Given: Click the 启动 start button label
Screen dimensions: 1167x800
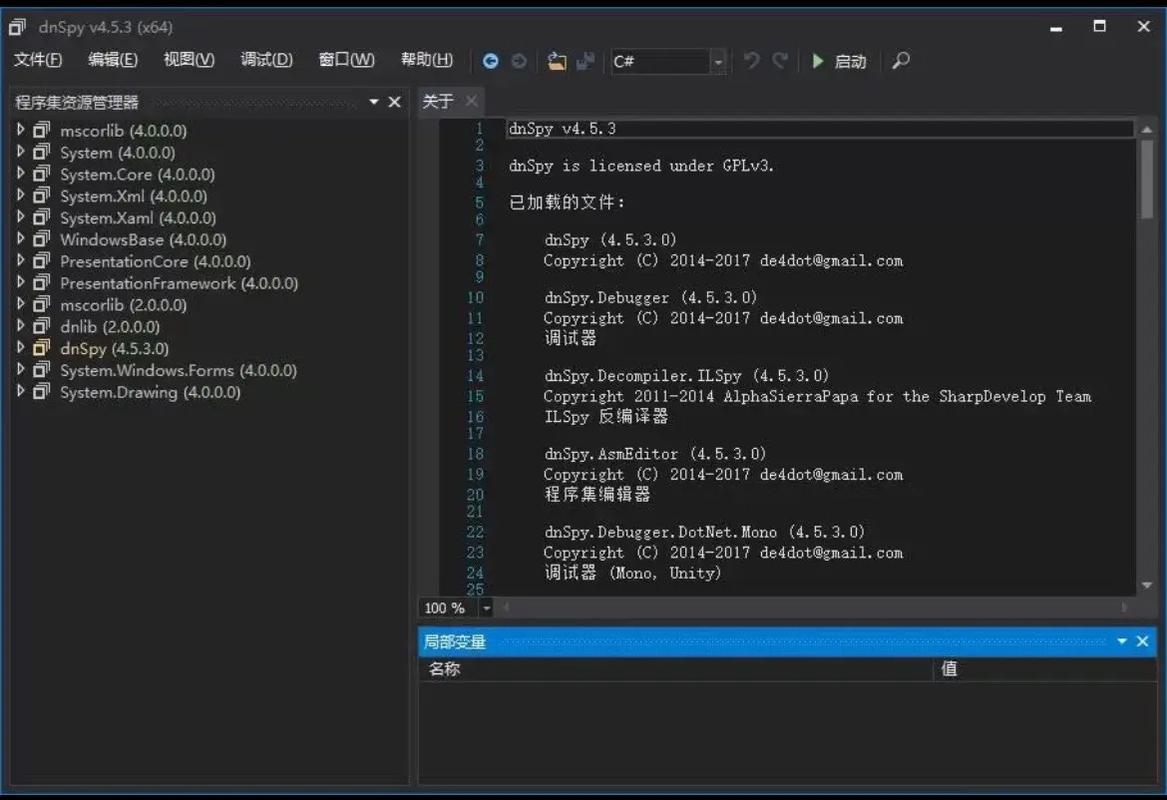Looking at the screenshot, I should click(x=850, y=61).
